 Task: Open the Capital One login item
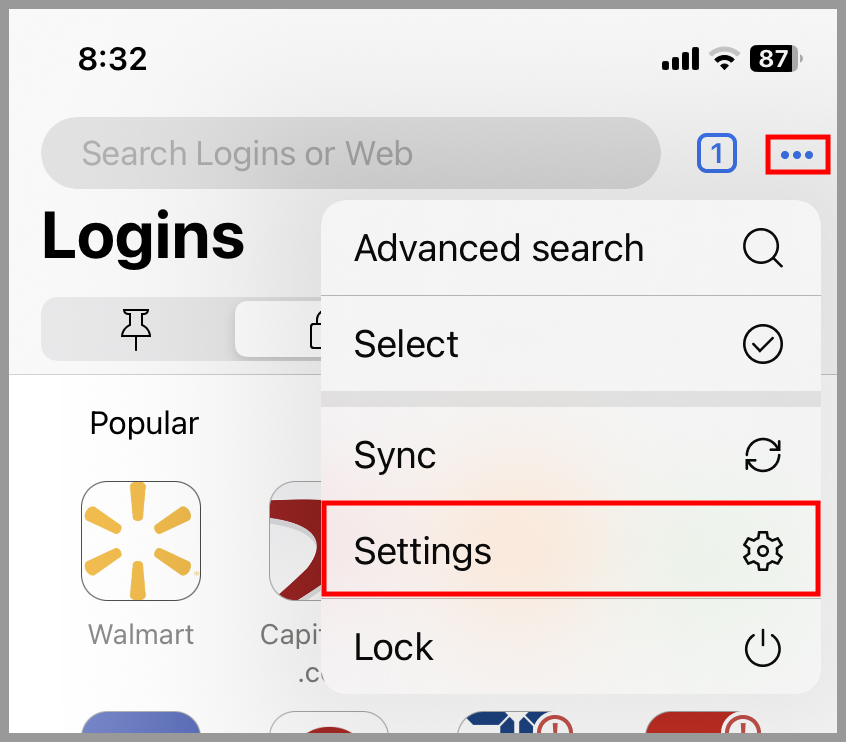pos(295,540)
